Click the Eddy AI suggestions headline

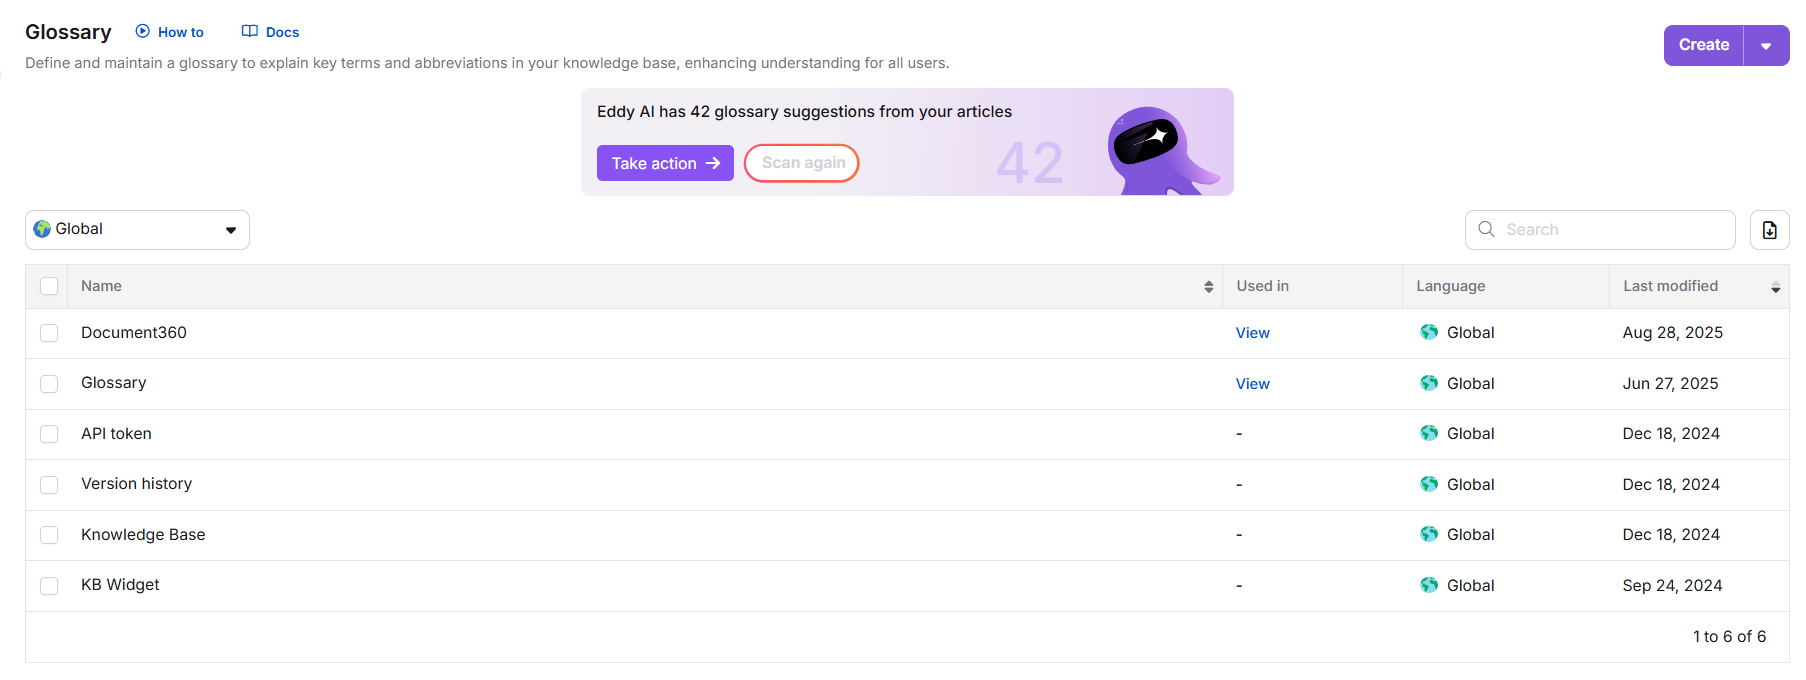point(804,112)
